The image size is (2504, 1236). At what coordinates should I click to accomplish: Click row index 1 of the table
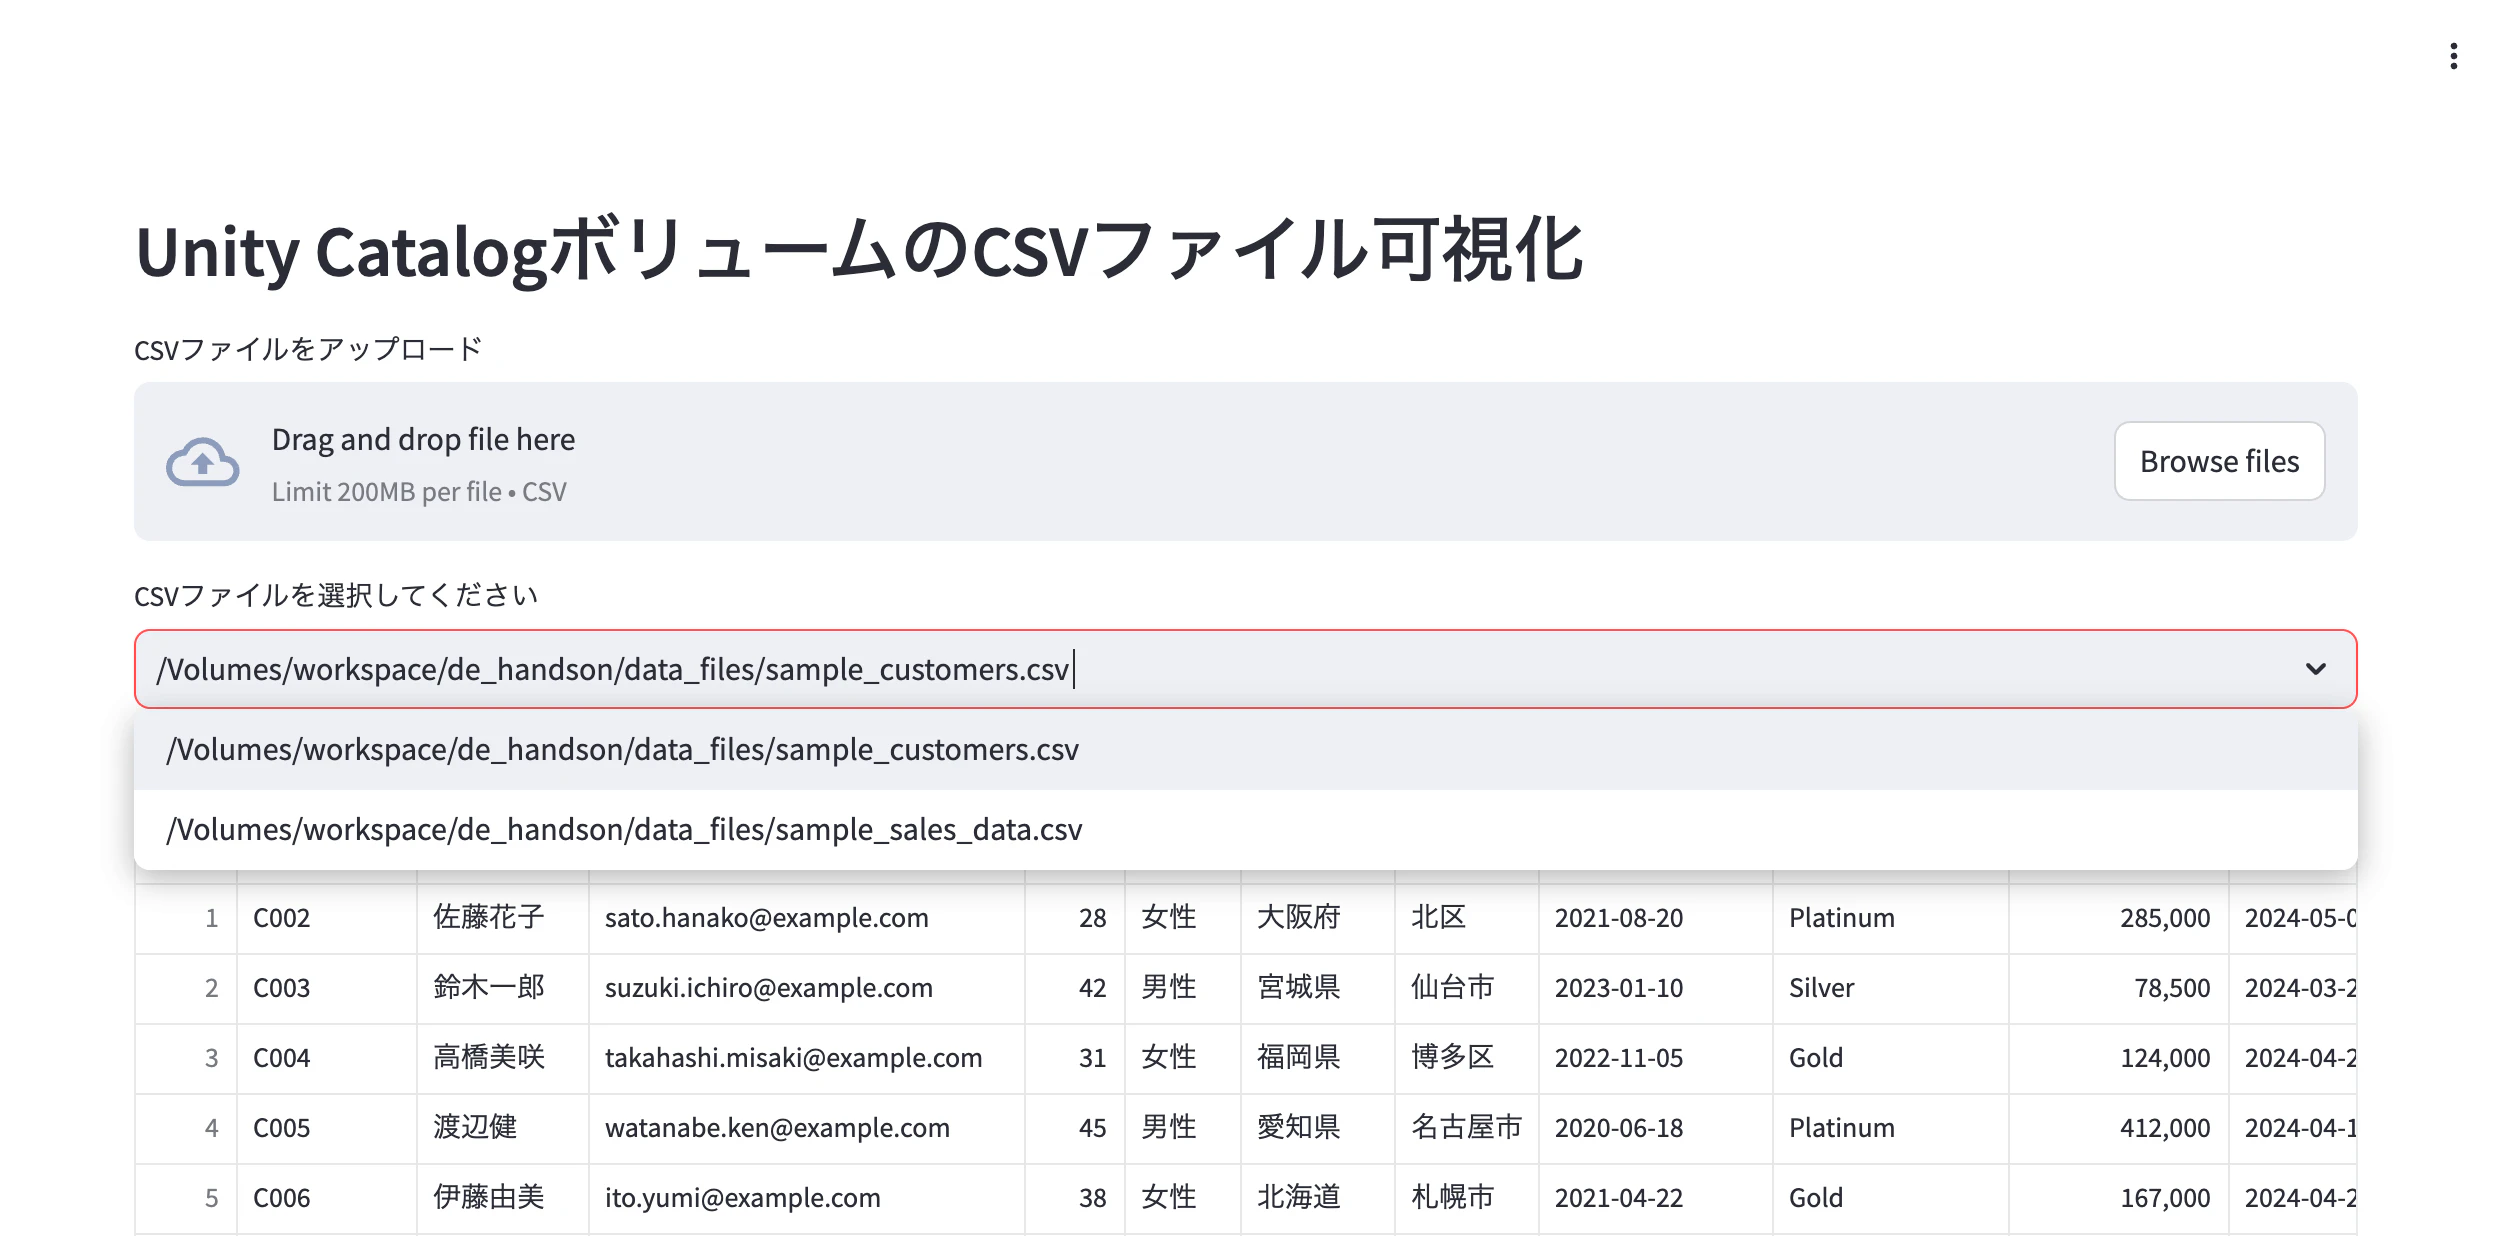point(186,918)
